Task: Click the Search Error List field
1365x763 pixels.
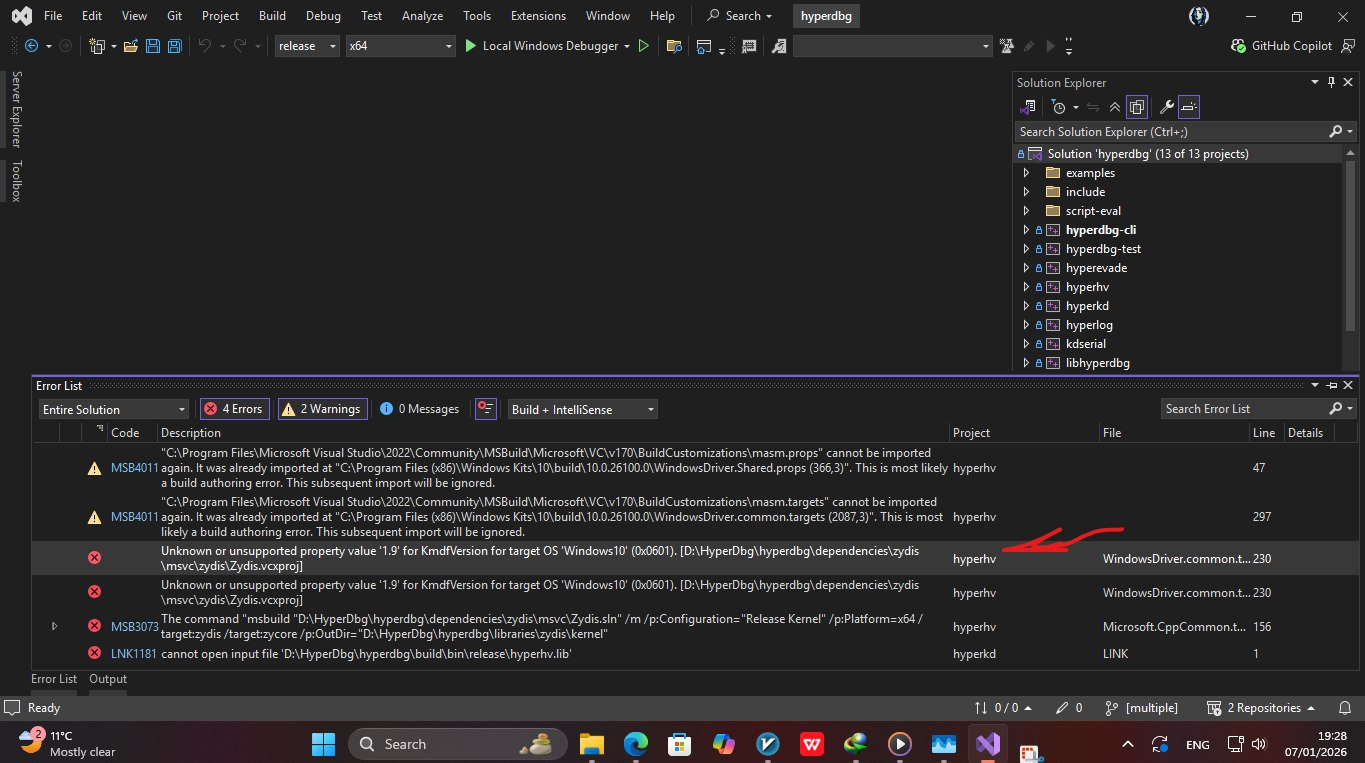Action: coord(1244,409)
